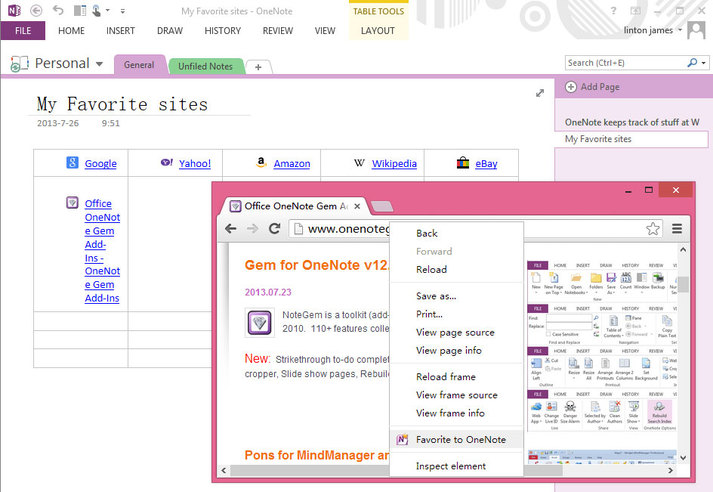Expand the Personal notebook dropdown
The height and width of the screenshot is (492, 713).
click(x=99, y=64)
